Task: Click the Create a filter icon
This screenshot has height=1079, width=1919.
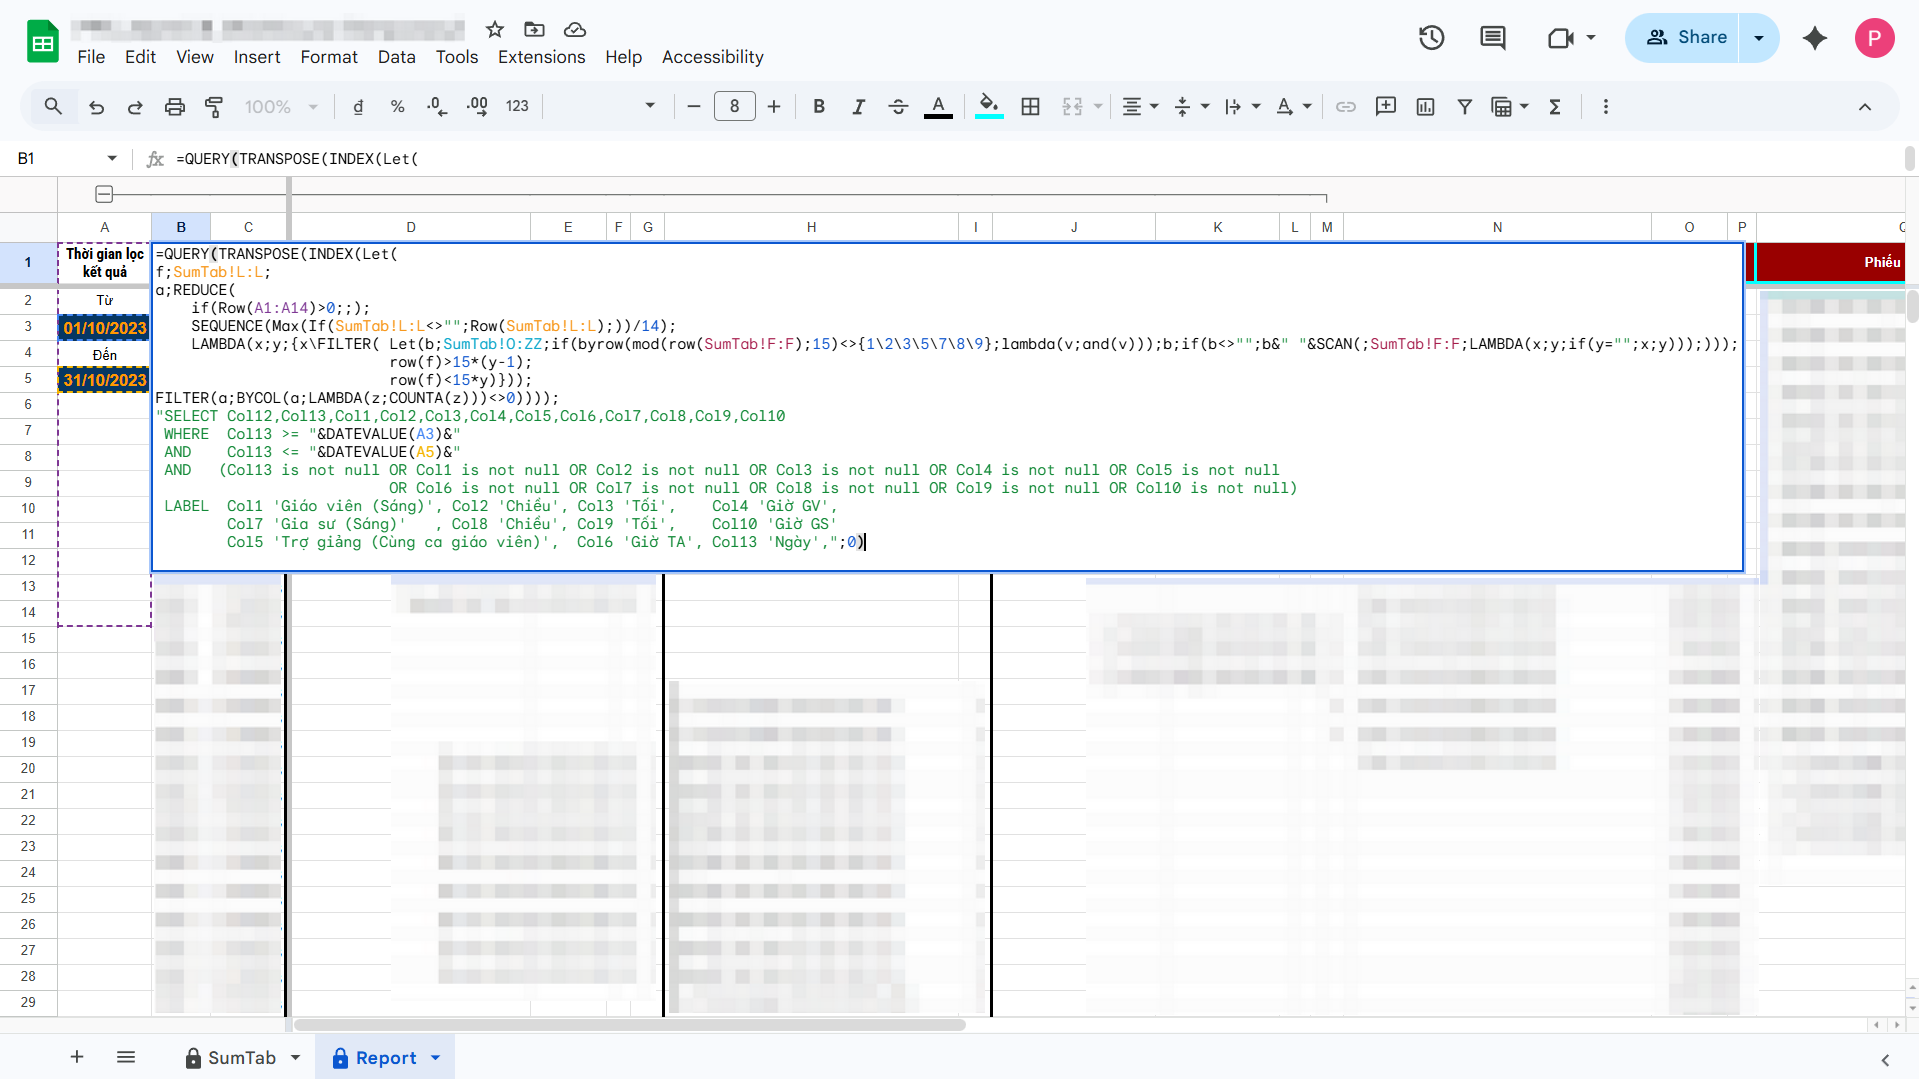Action: point(1464,107)
